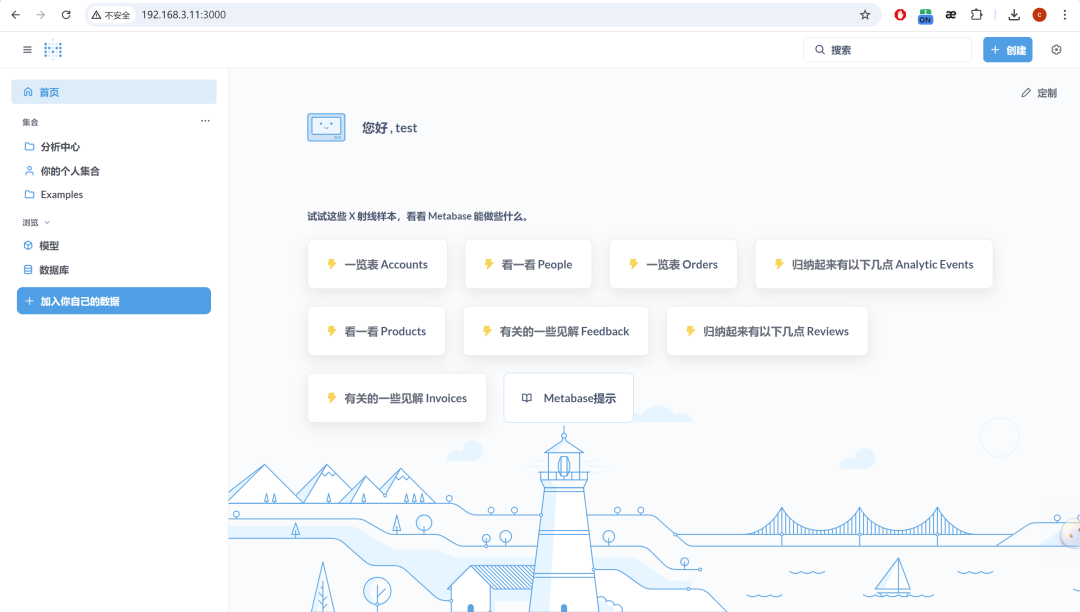Click the search magnifier icon
Viewport: 1080px width, 612px height.
tap(820, 50)
